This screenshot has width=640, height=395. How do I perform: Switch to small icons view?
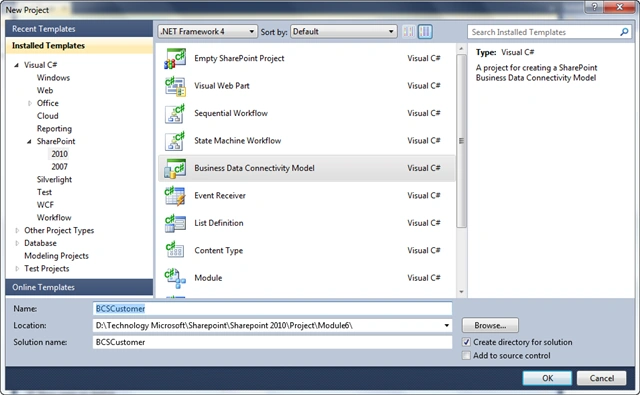[x=409, y=31]
